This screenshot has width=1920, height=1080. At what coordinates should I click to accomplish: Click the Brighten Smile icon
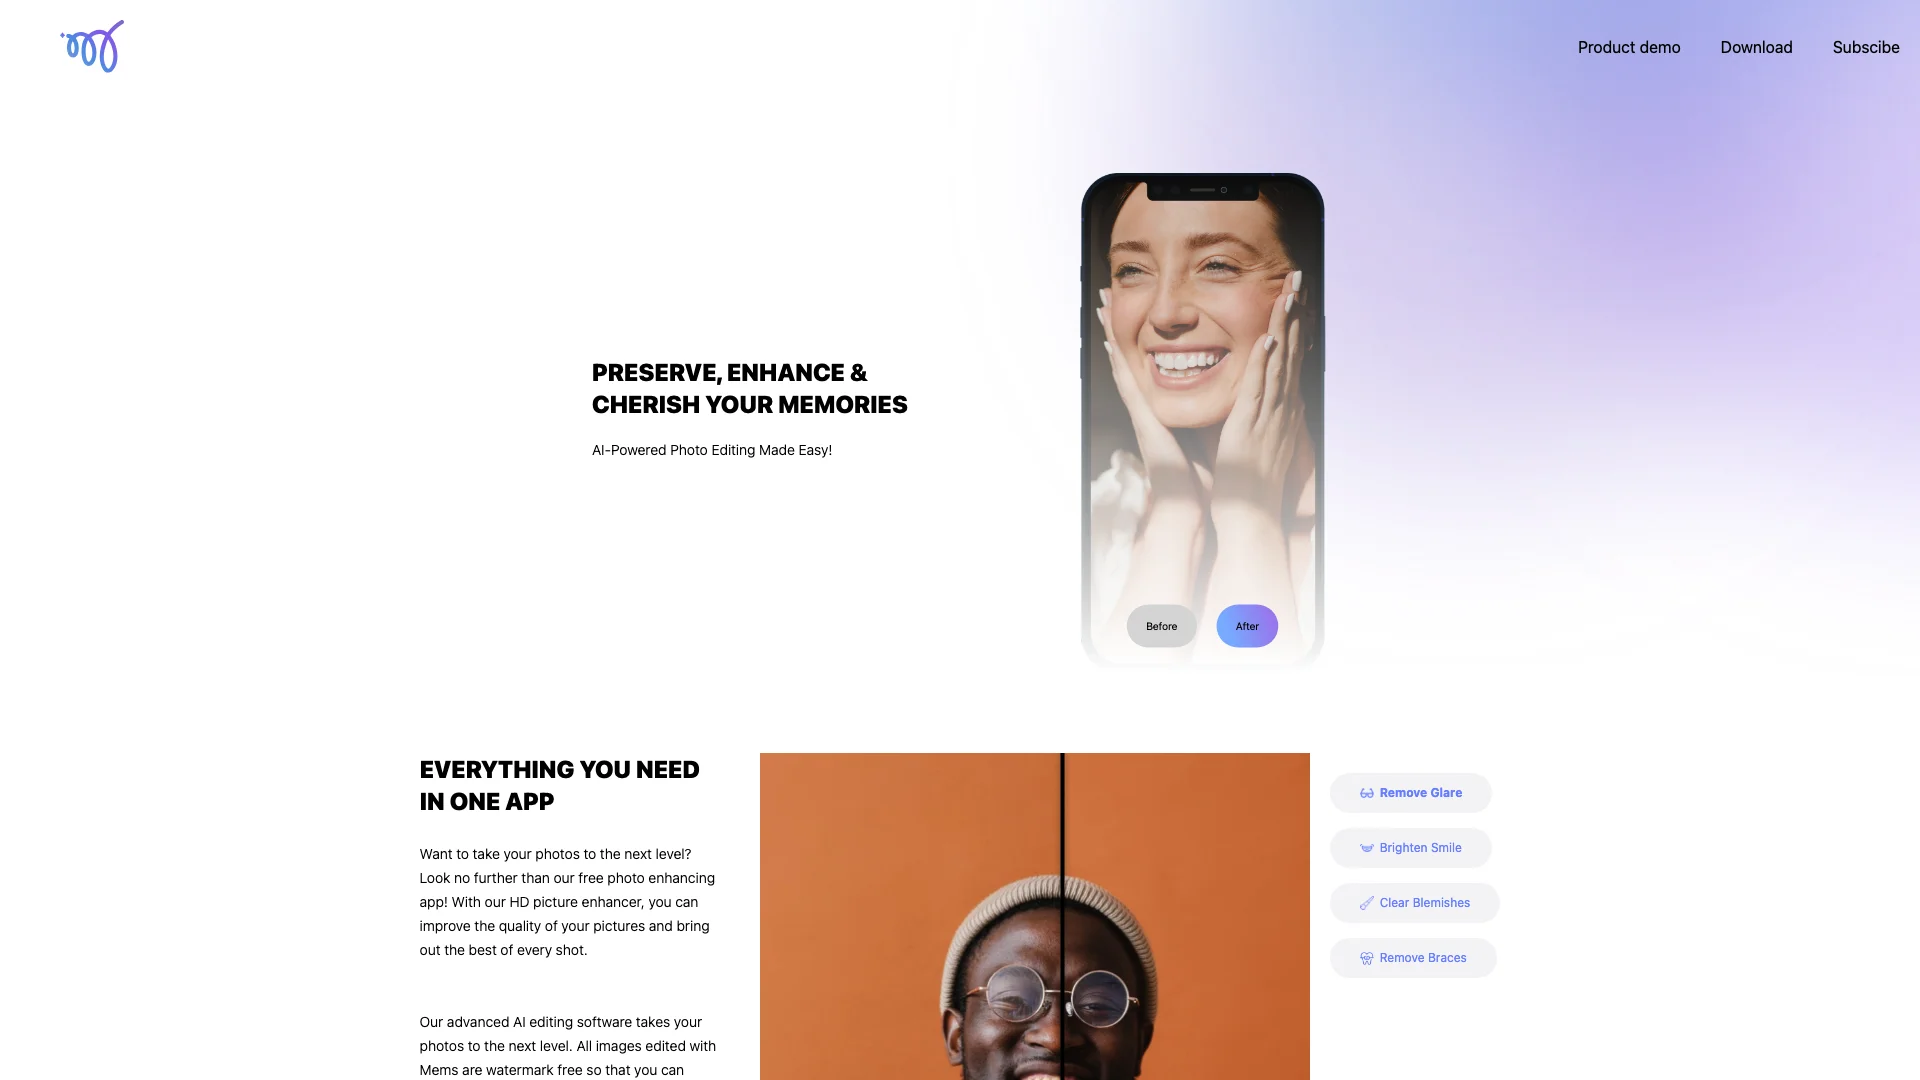tap(1366, 848)
